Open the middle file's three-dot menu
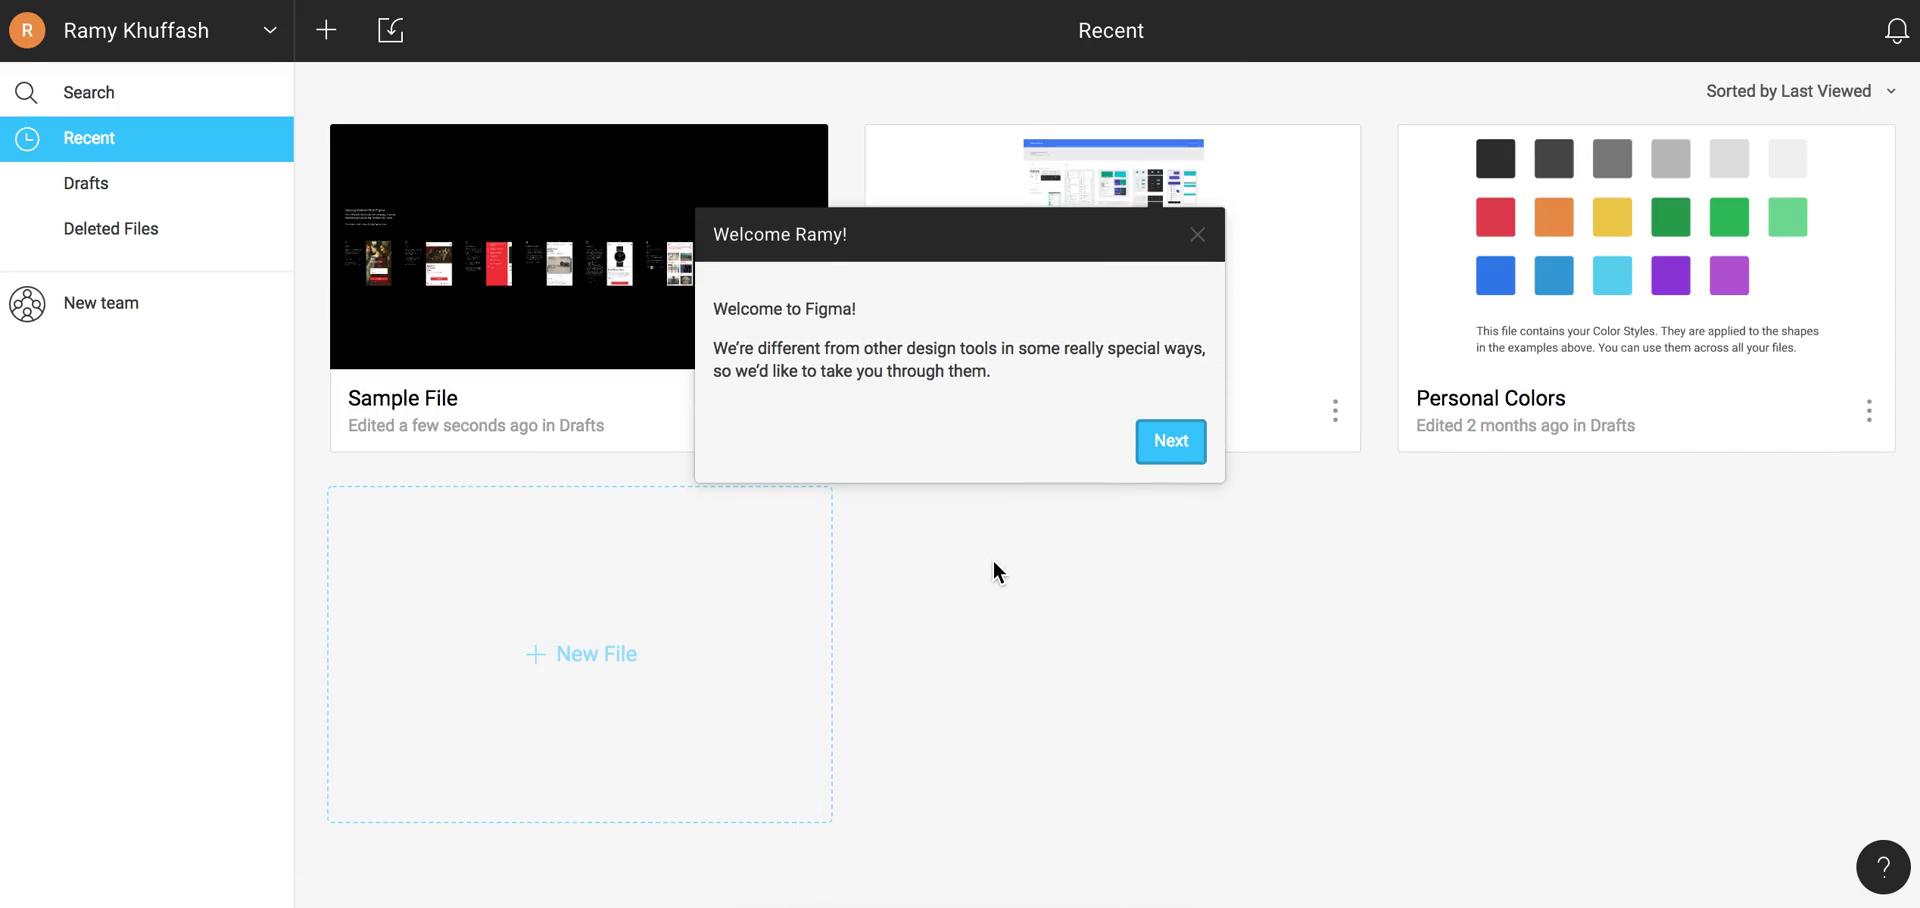Screen dimensions: 1920x908 tap(1335, 410)
